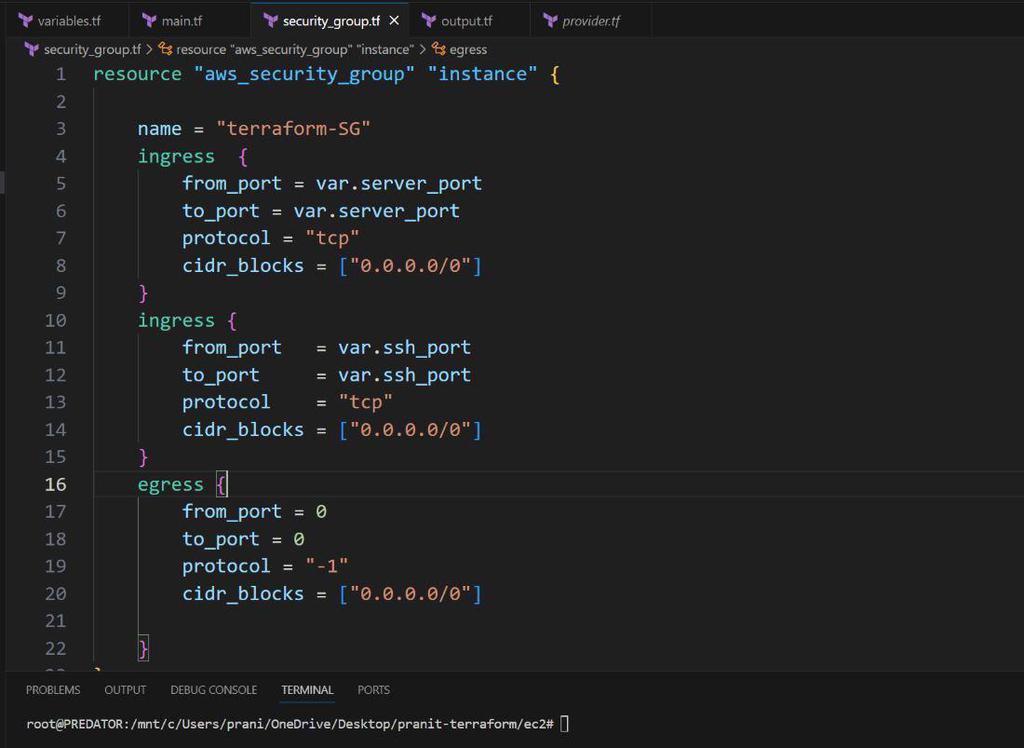Click cidr_blocks on line 14
The image size is (1024, 748).
(x=243, y=430)
